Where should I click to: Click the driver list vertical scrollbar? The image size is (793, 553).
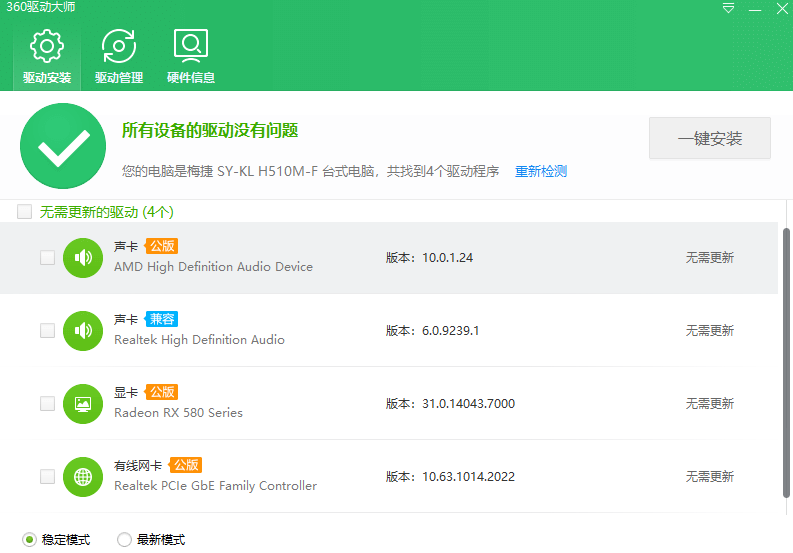786,363
